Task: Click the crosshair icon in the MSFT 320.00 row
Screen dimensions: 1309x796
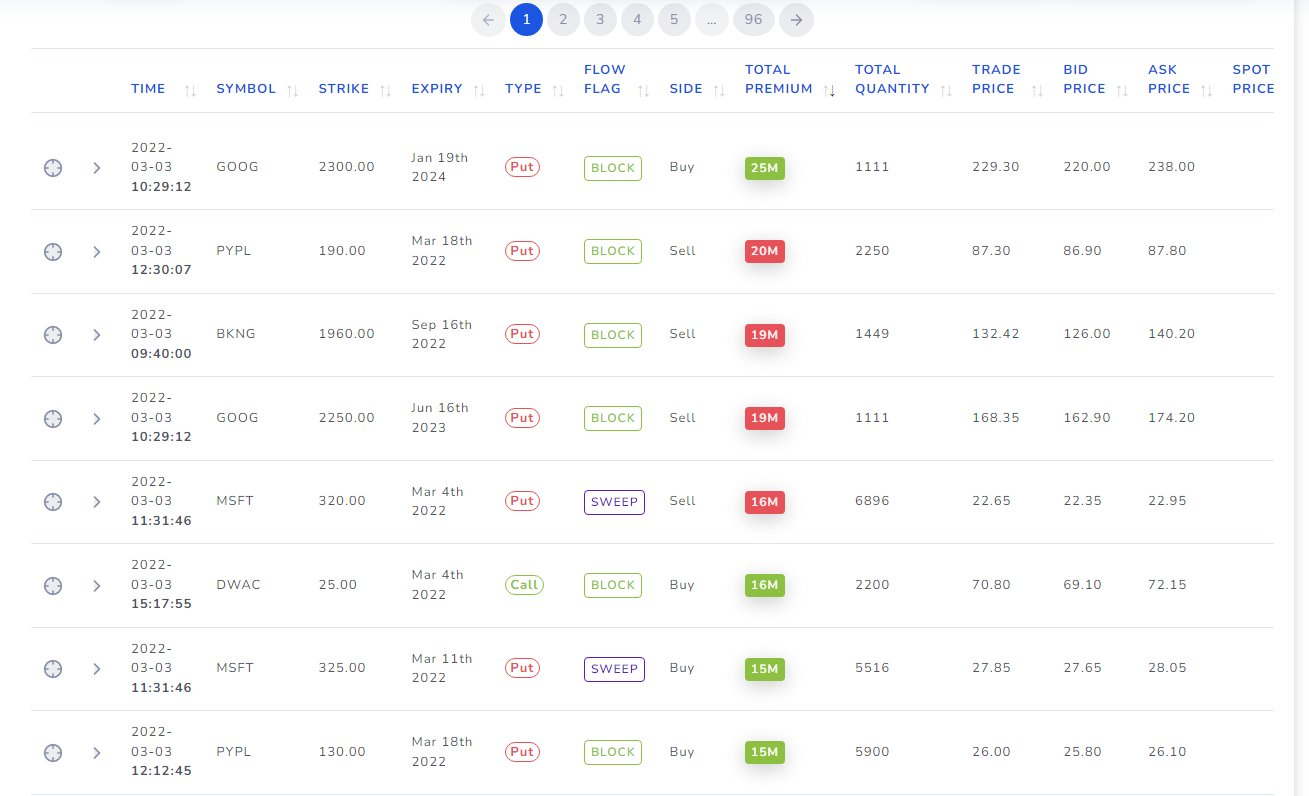Action: click(x=53, y=502)
